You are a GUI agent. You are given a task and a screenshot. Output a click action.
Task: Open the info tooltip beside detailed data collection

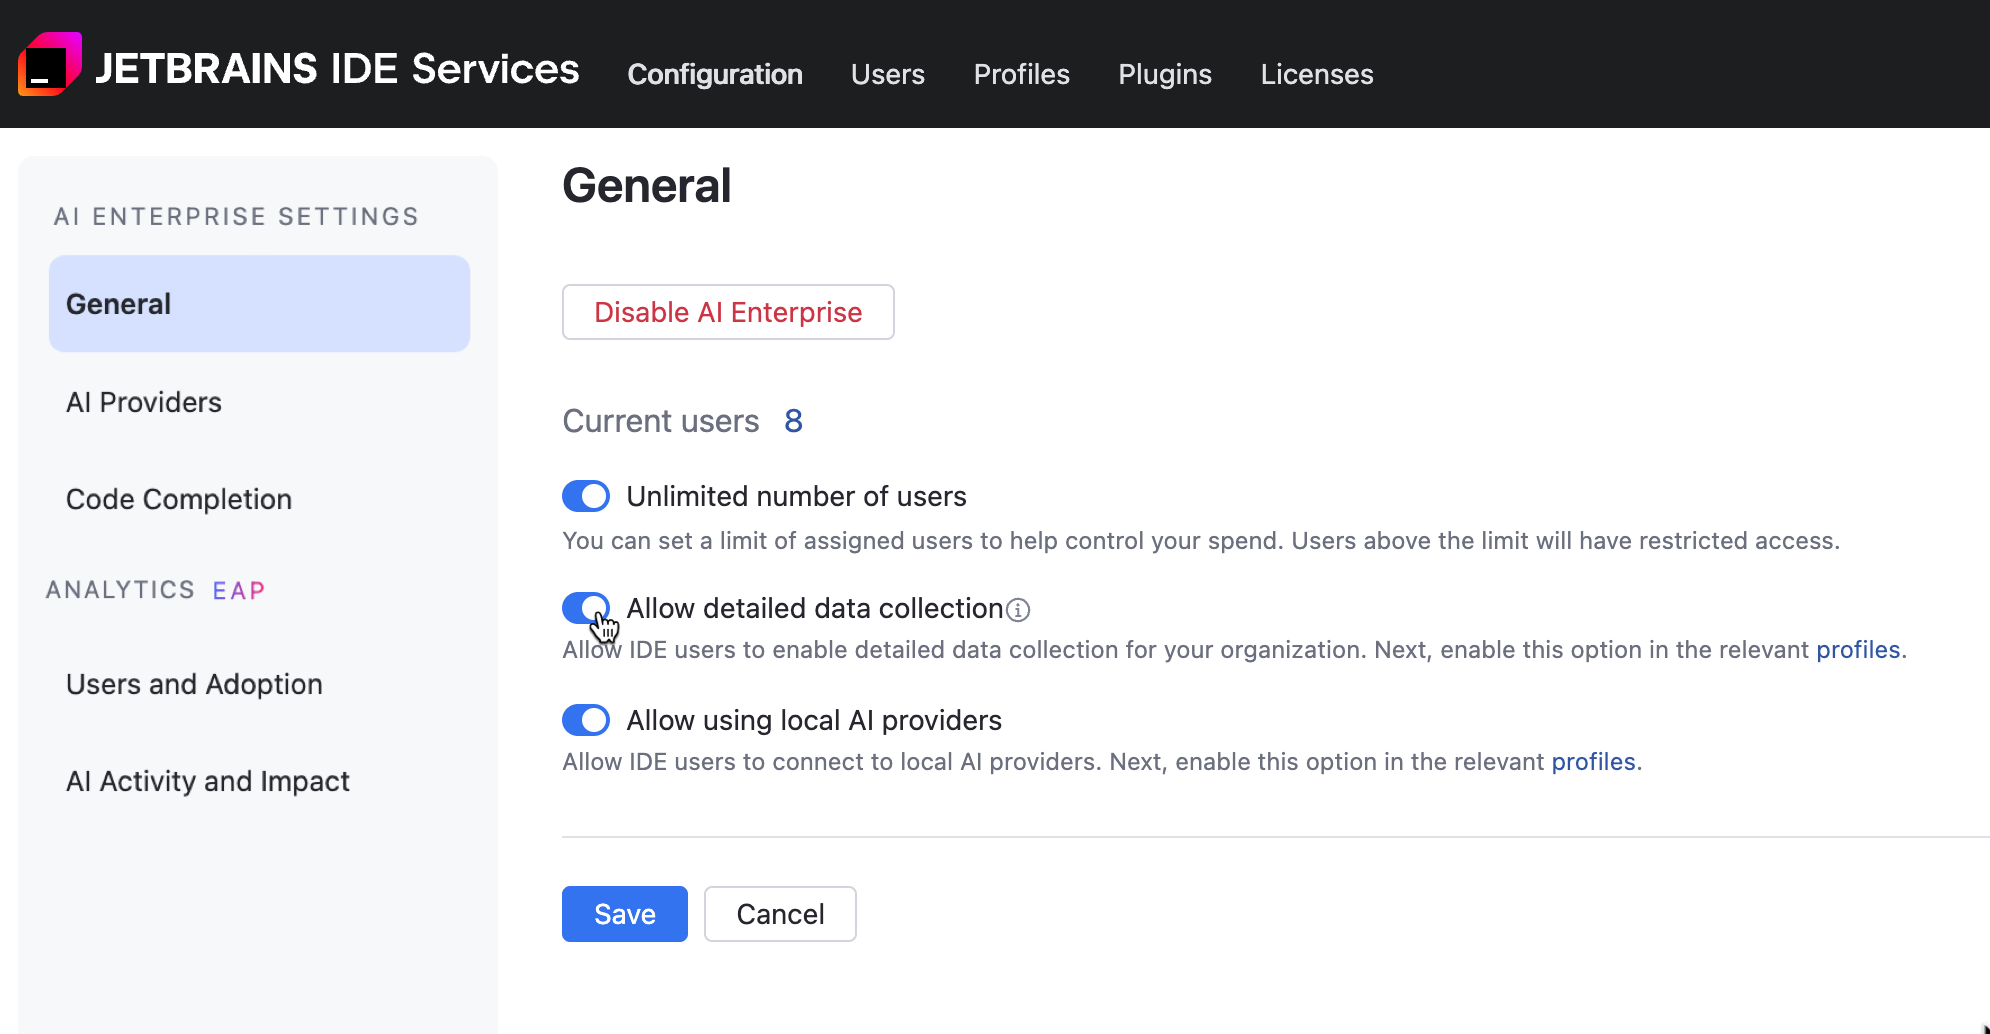pyautogui.click(x=1019, y=609)
